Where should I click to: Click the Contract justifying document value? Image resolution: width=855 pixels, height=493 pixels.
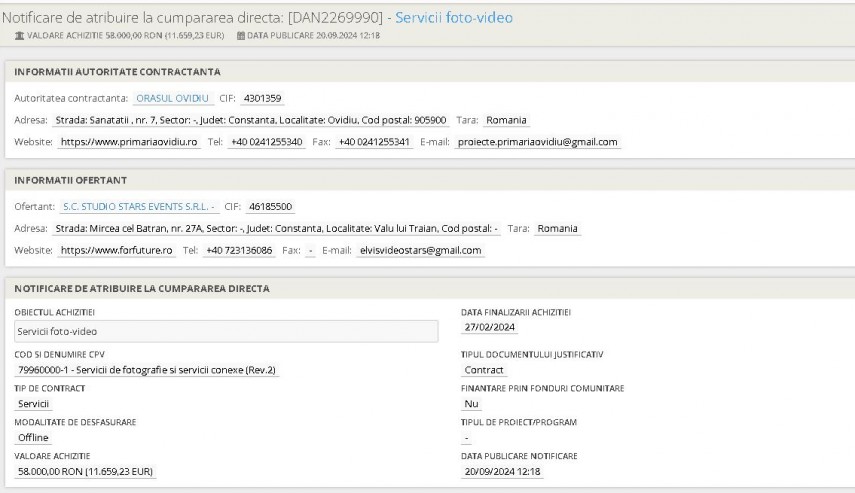click(484, 370)
